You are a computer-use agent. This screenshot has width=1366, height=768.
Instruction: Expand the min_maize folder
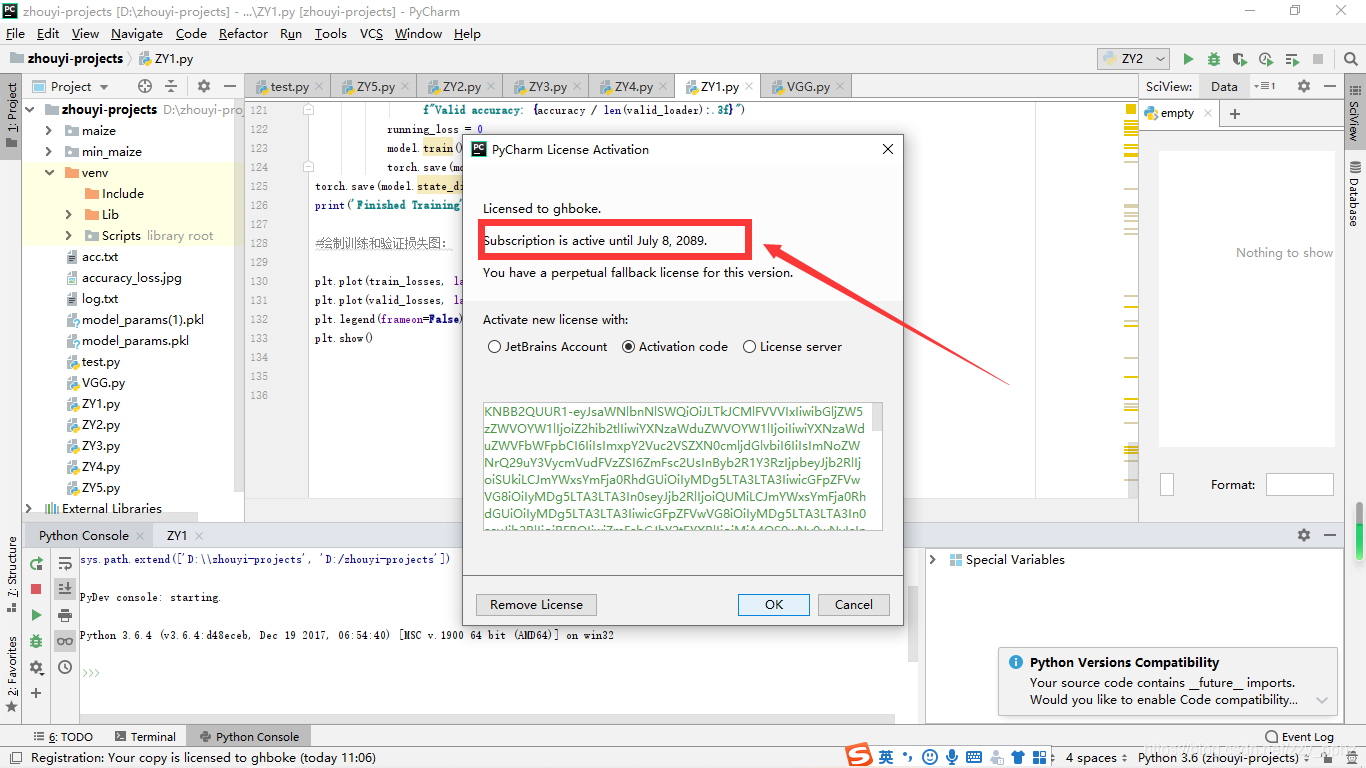(x=49, y=152)
